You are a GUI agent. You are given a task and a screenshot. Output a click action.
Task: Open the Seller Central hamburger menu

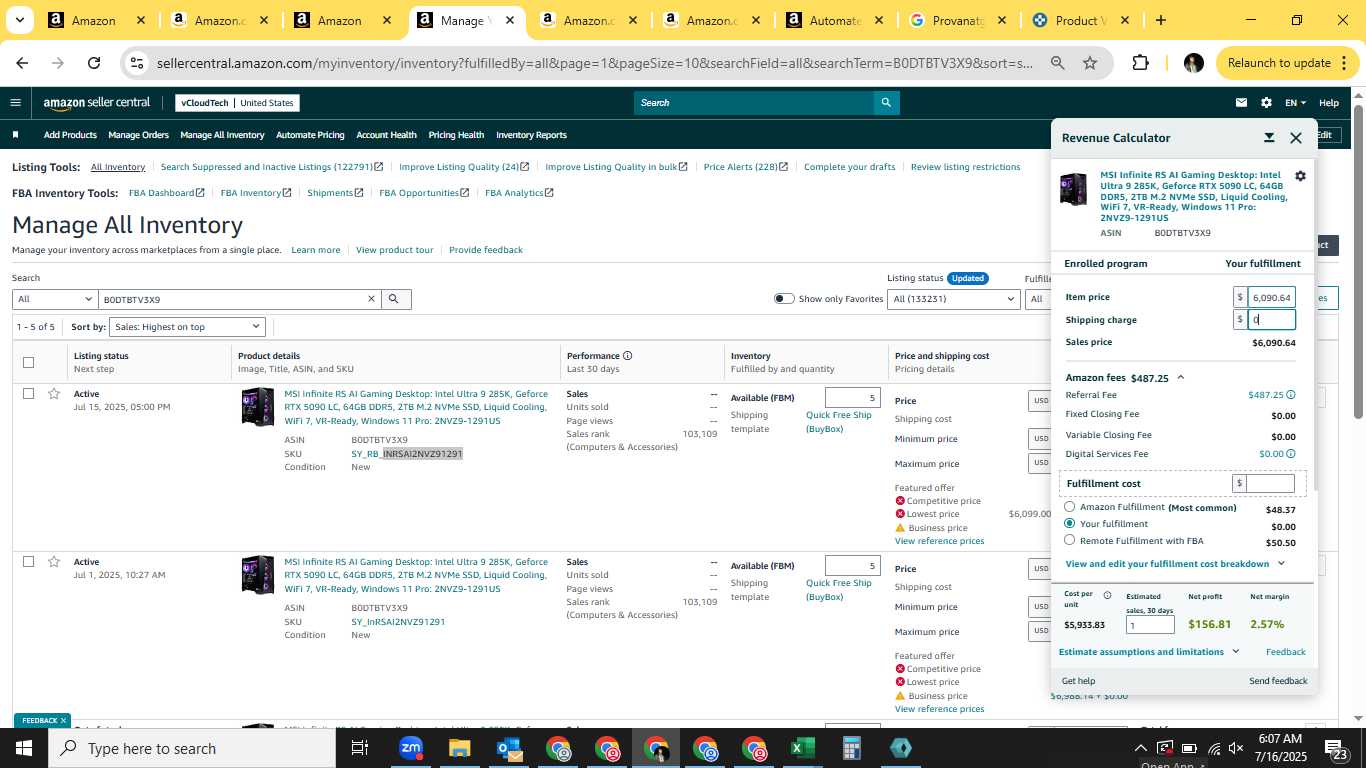coord(15,102)
